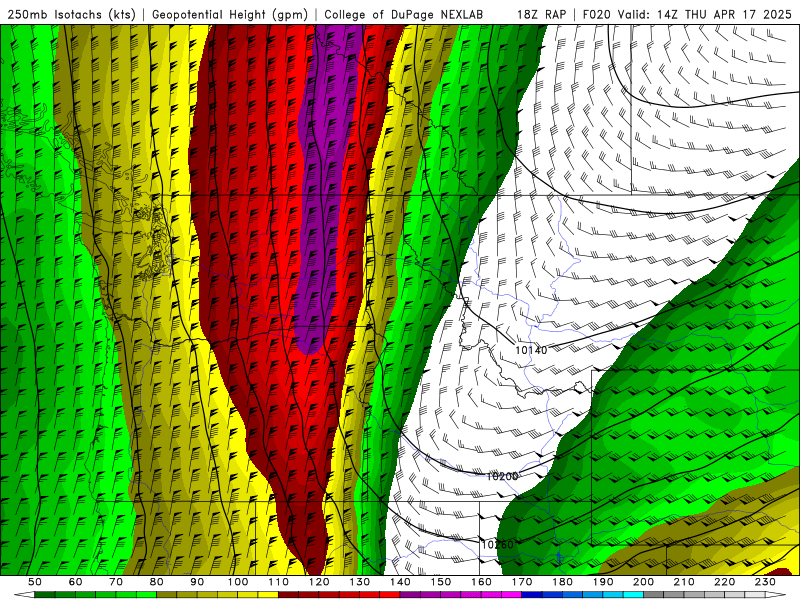800x600 pixels.
Task: Click the 120 value on the color scale
Action: pyautogui.click(x=319, y=582)
